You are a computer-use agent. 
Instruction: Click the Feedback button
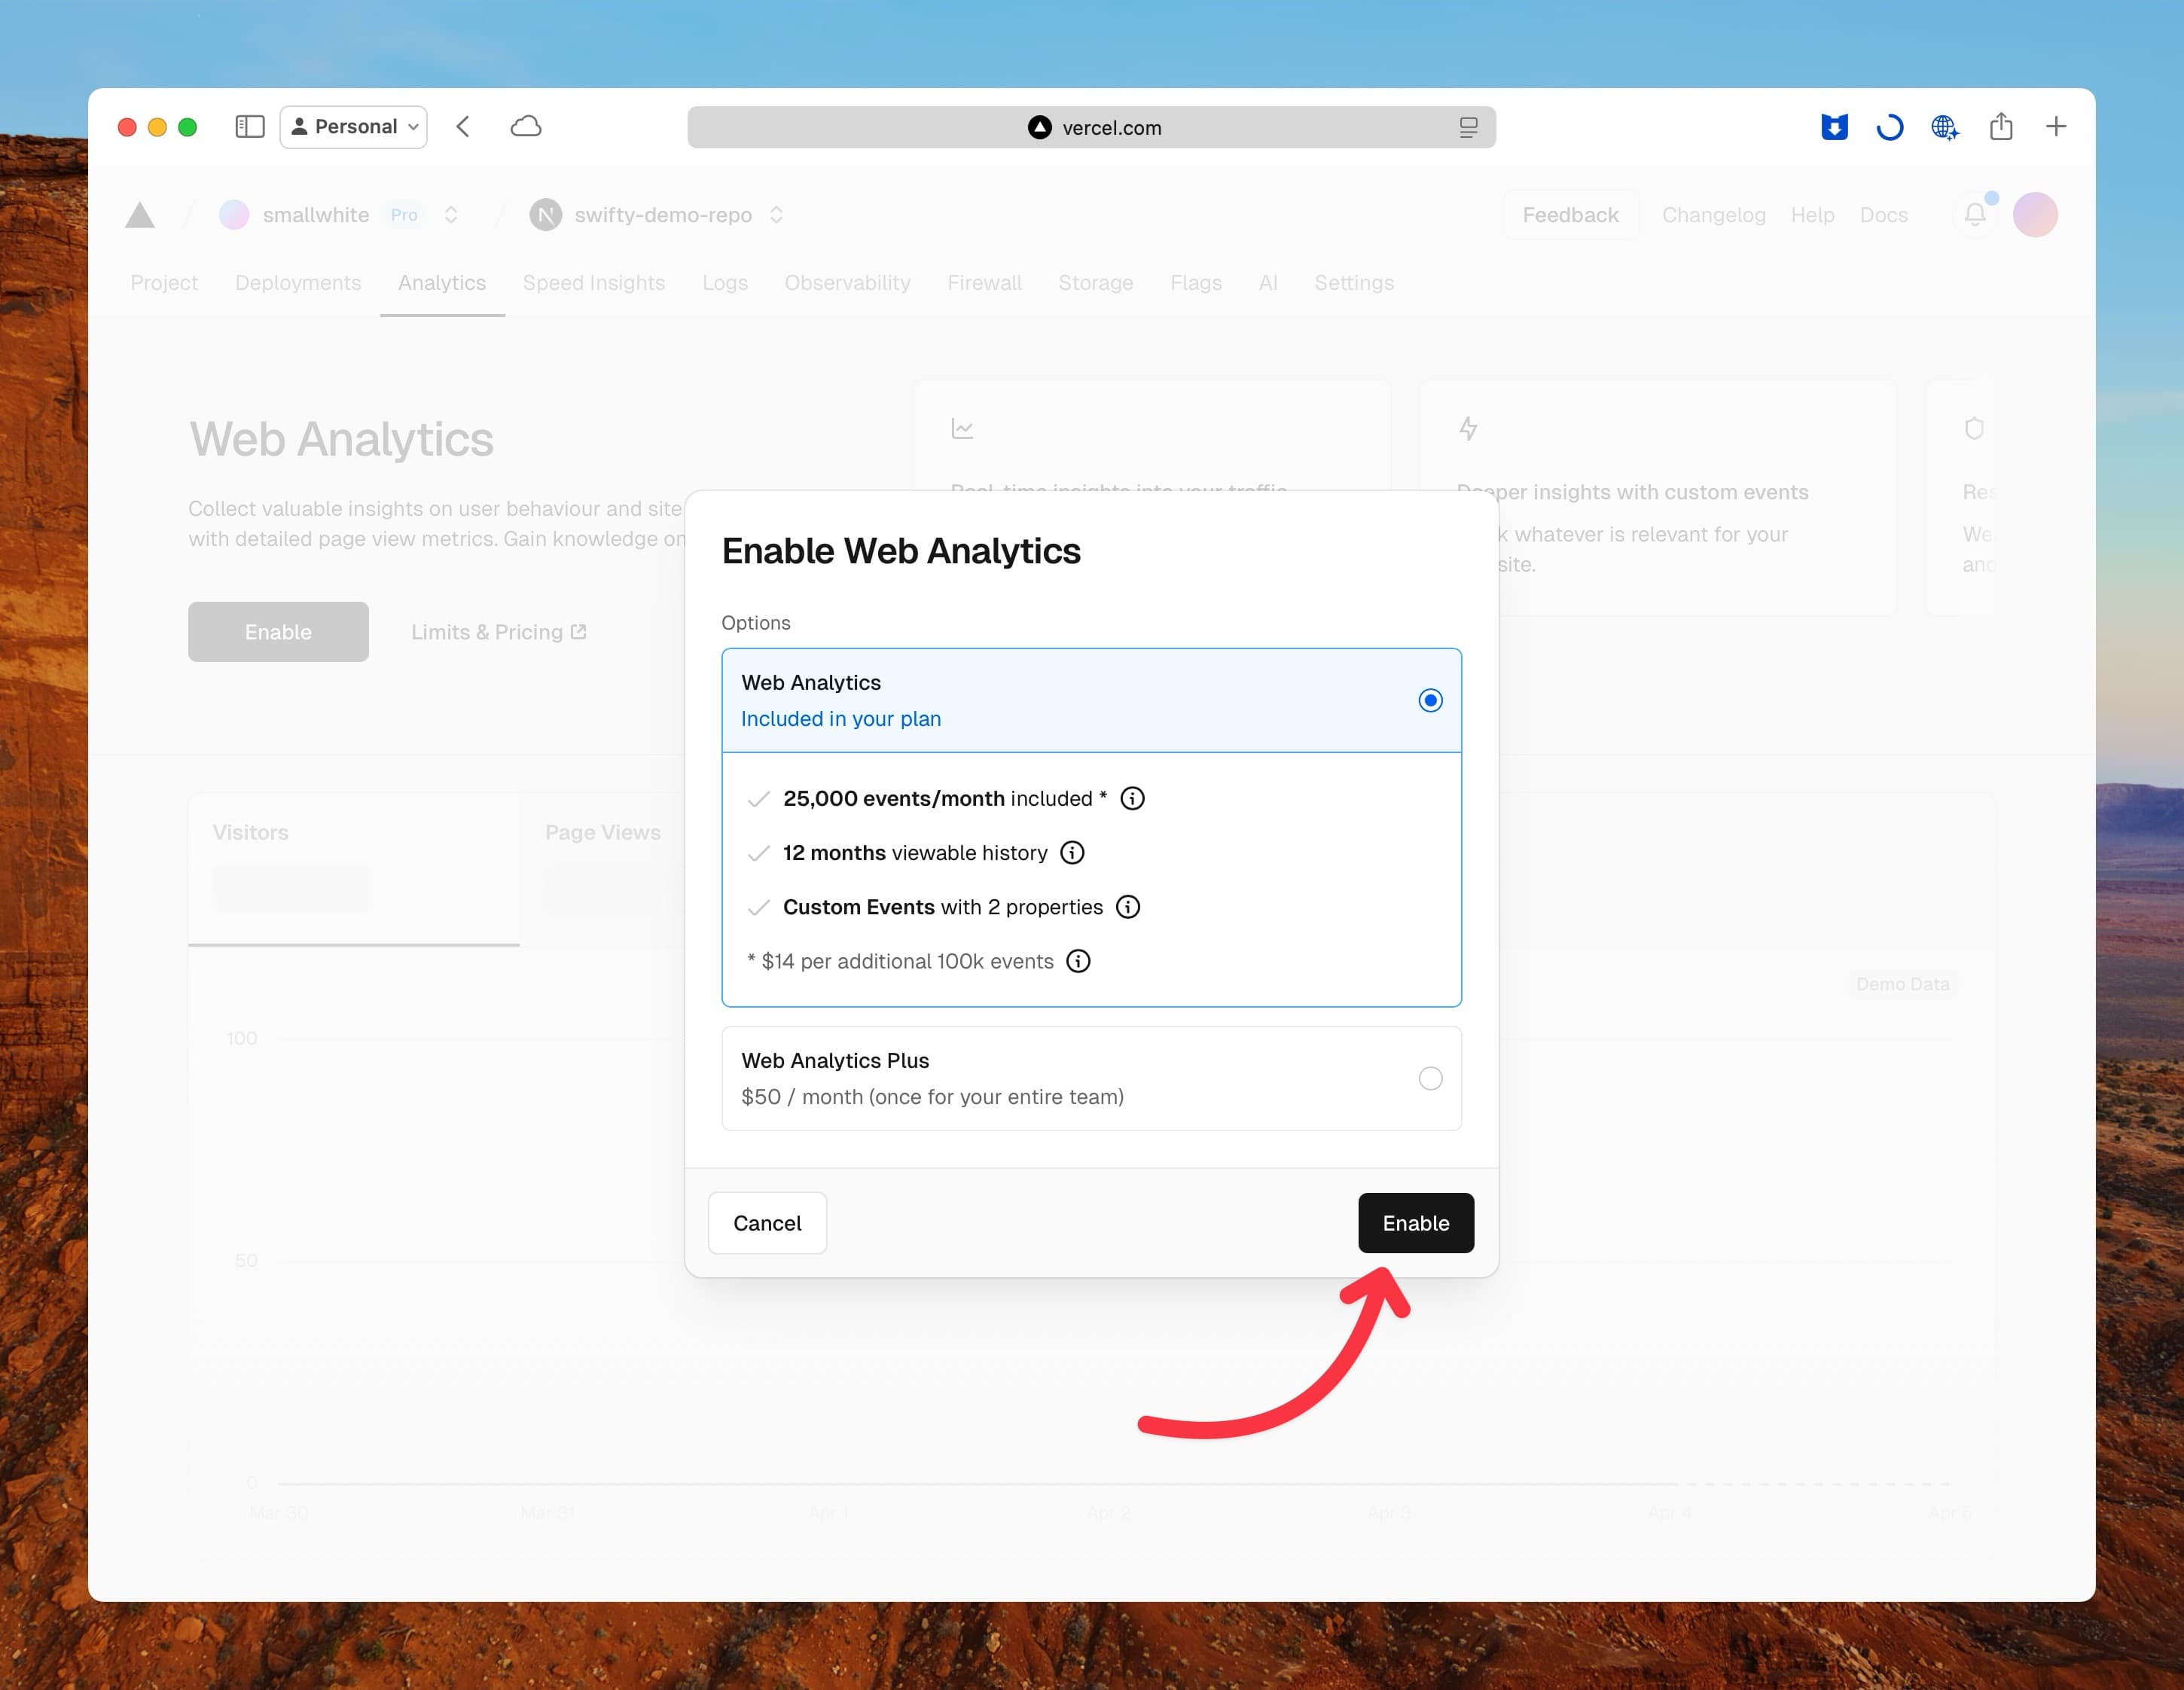[1570, 215]
